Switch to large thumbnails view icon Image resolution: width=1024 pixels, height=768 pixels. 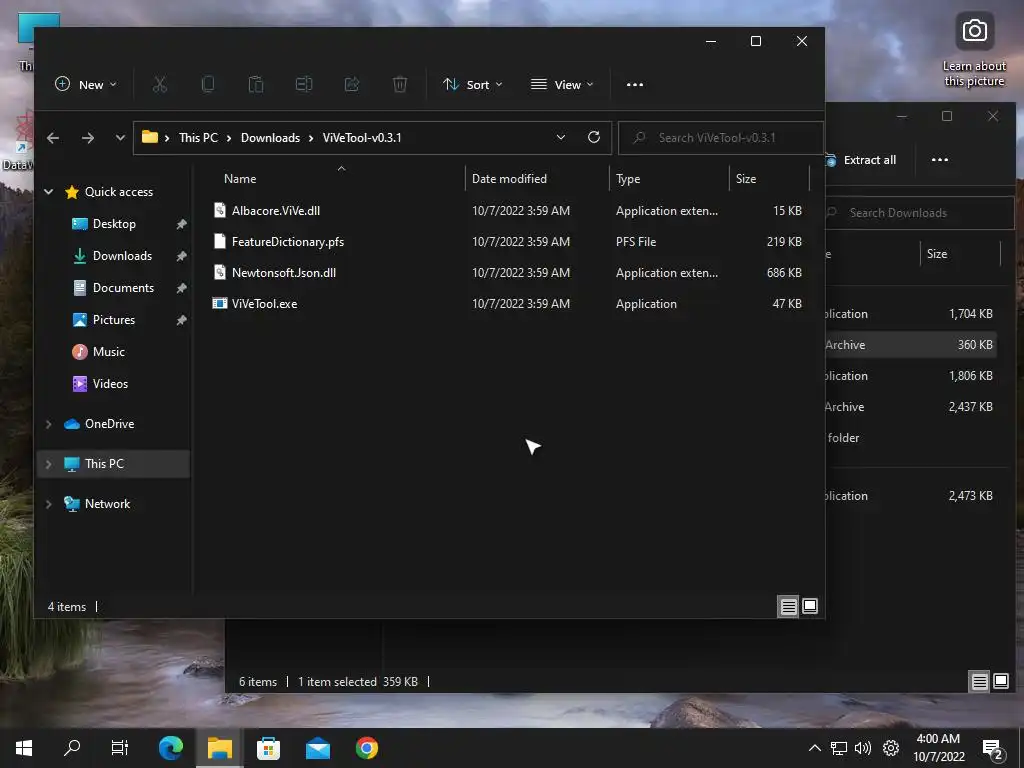pyautogui.click(x=810, y=607)
